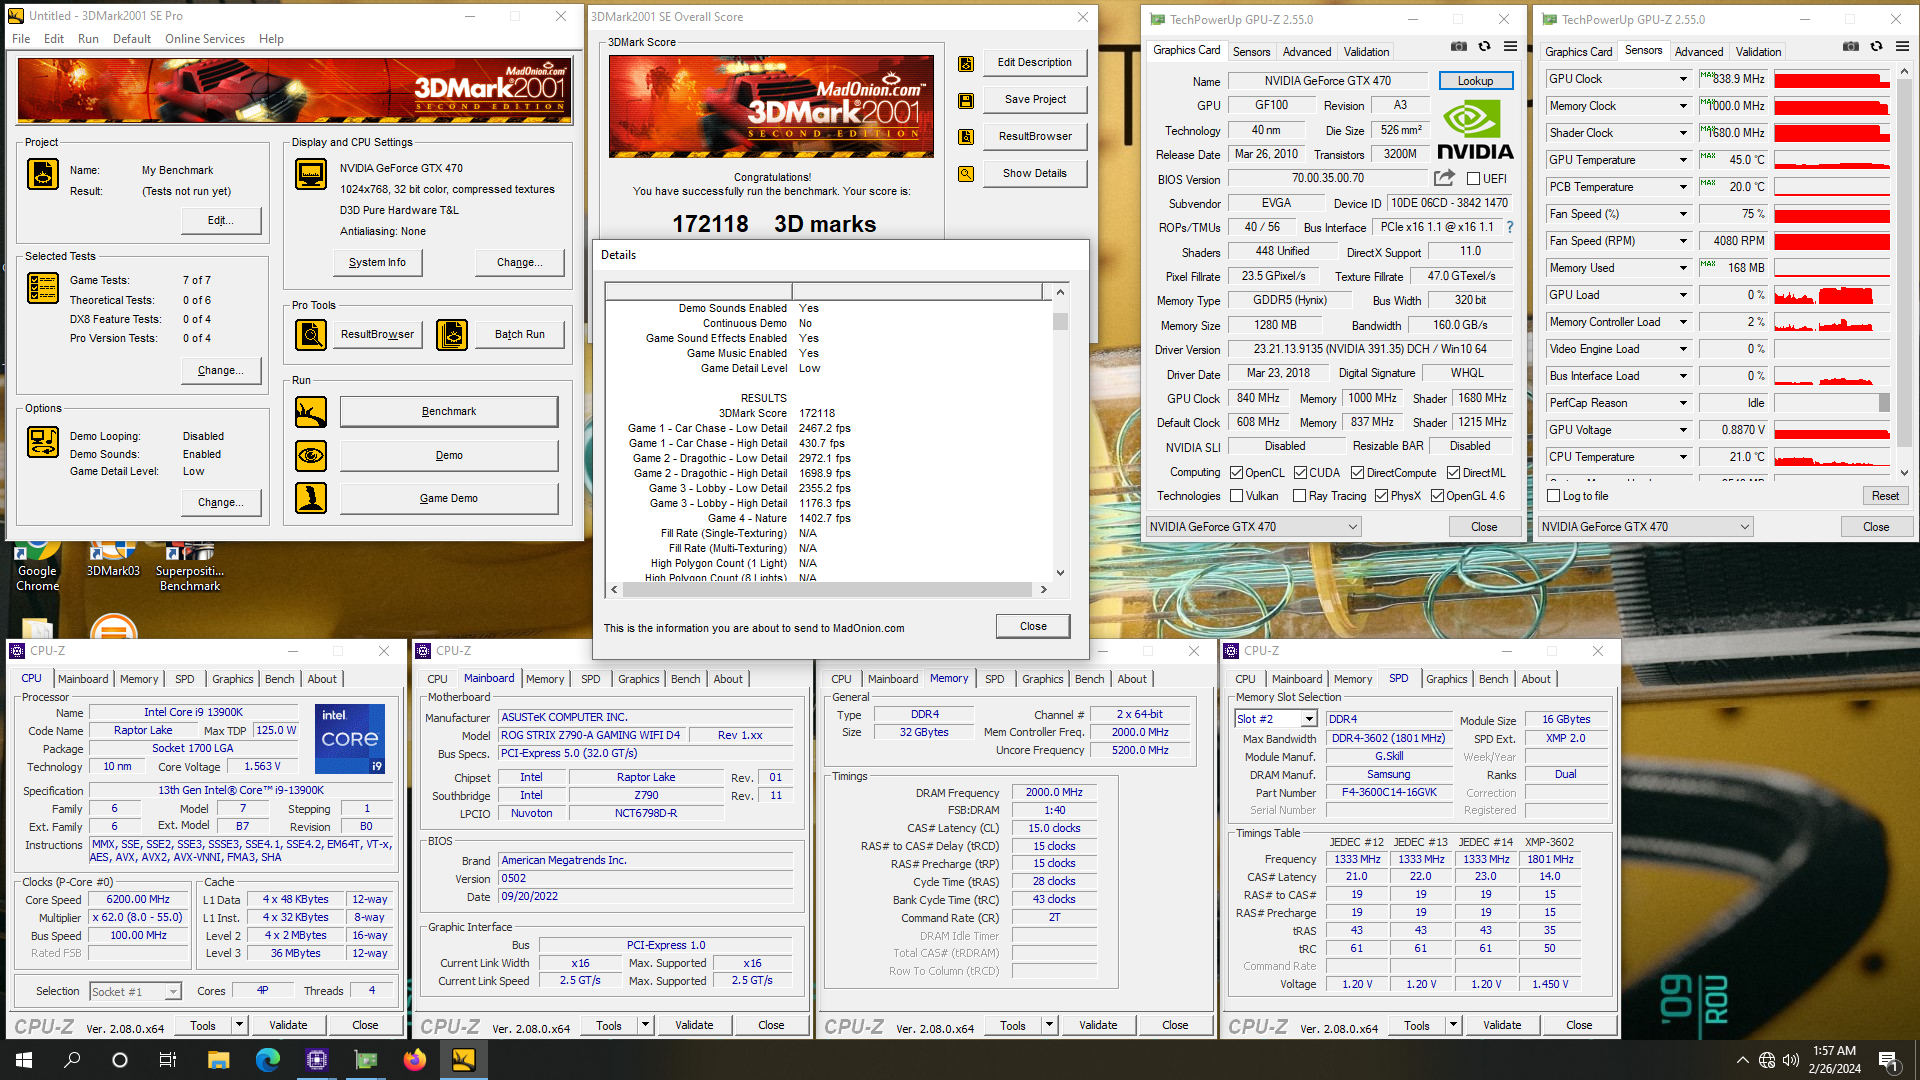Click the ResultBrowser icon in Overall Score window
1920x1080 pixels.
click(966, 137)
